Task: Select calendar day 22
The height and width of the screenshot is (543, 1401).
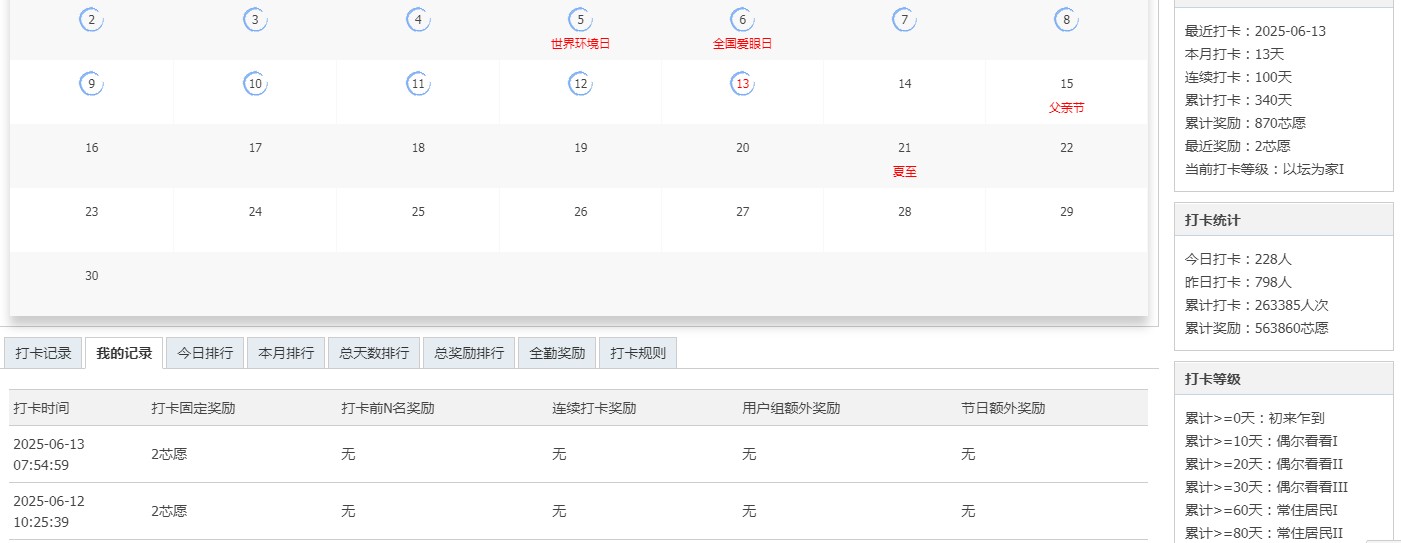Action: pyautogui.click(x=1067, y=148)
